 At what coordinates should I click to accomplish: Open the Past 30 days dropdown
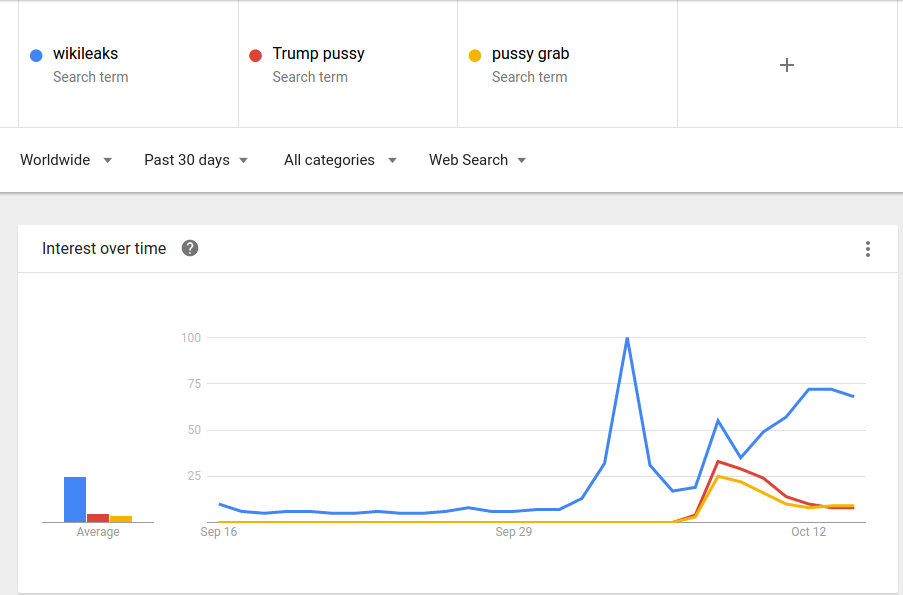[x=196, y=160]
